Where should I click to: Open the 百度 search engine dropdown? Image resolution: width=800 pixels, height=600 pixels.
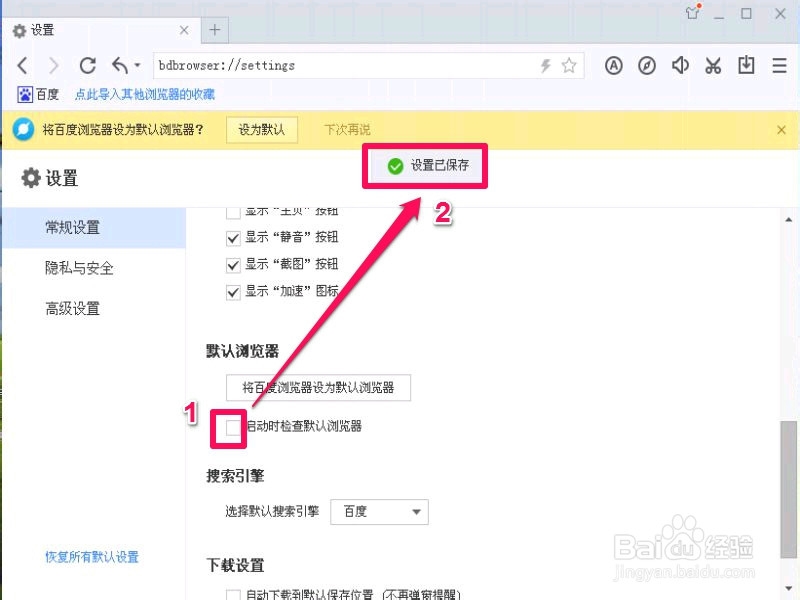[x=379, y=512]
